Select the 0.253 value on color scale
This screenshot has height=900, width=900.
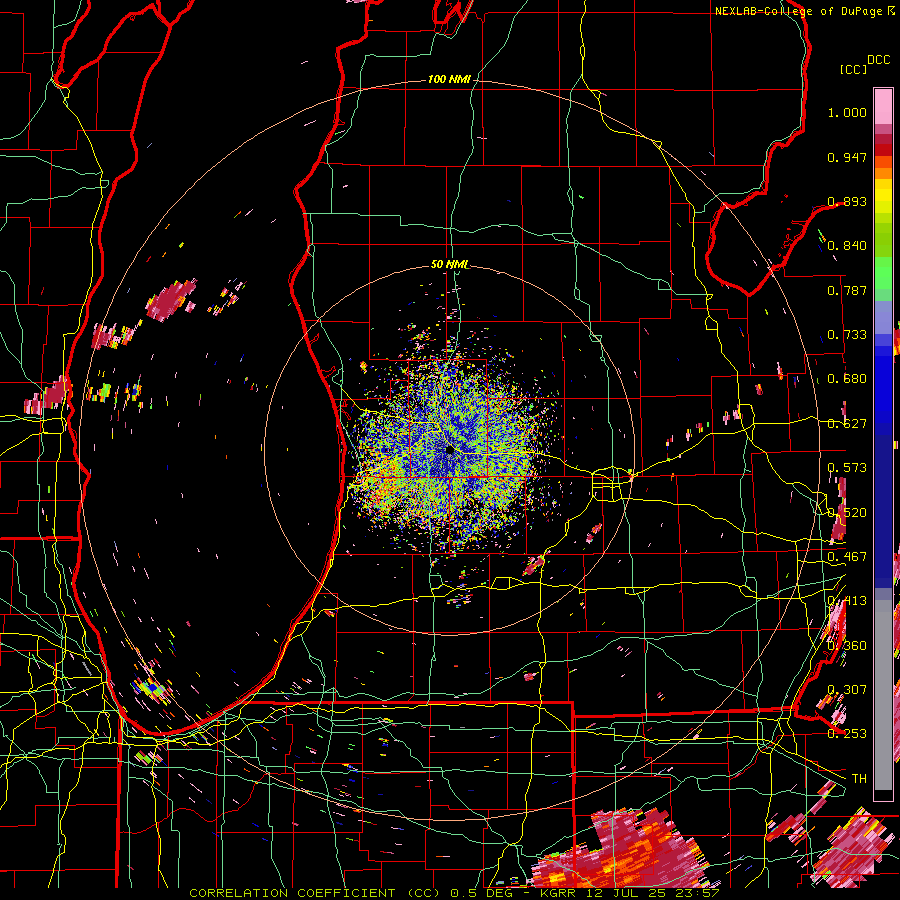(847, 734)
